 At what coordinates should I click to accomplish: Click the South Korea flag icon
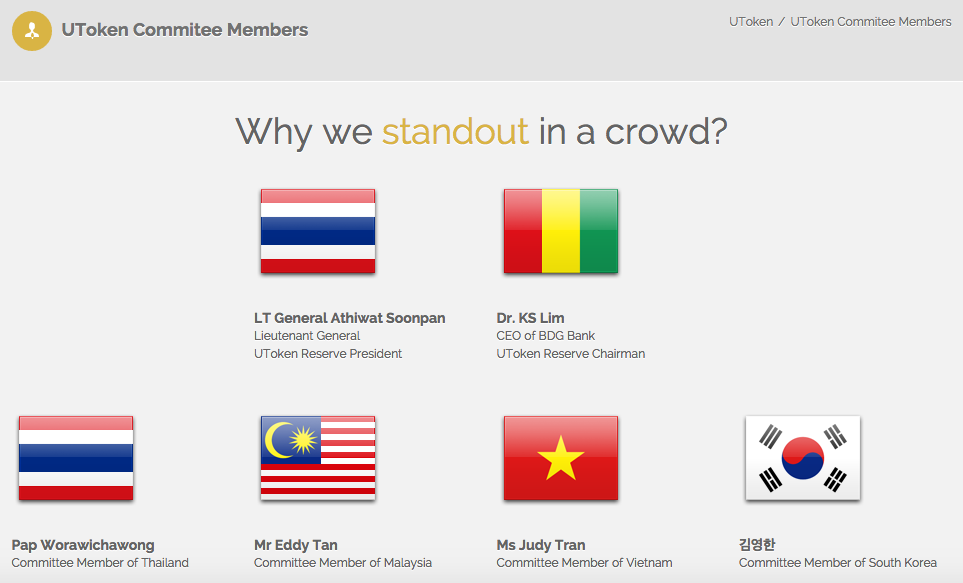pos(802,458)
